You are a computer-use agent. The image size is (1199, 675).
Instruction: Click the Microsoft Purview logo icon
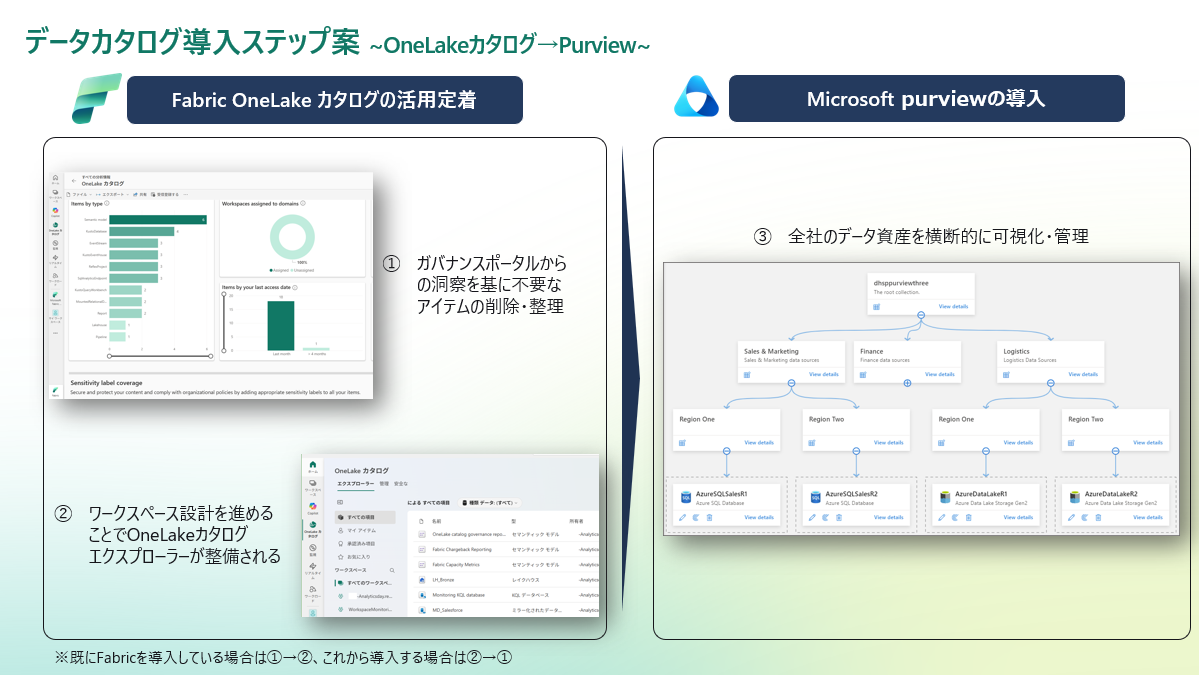click(696, 96)
